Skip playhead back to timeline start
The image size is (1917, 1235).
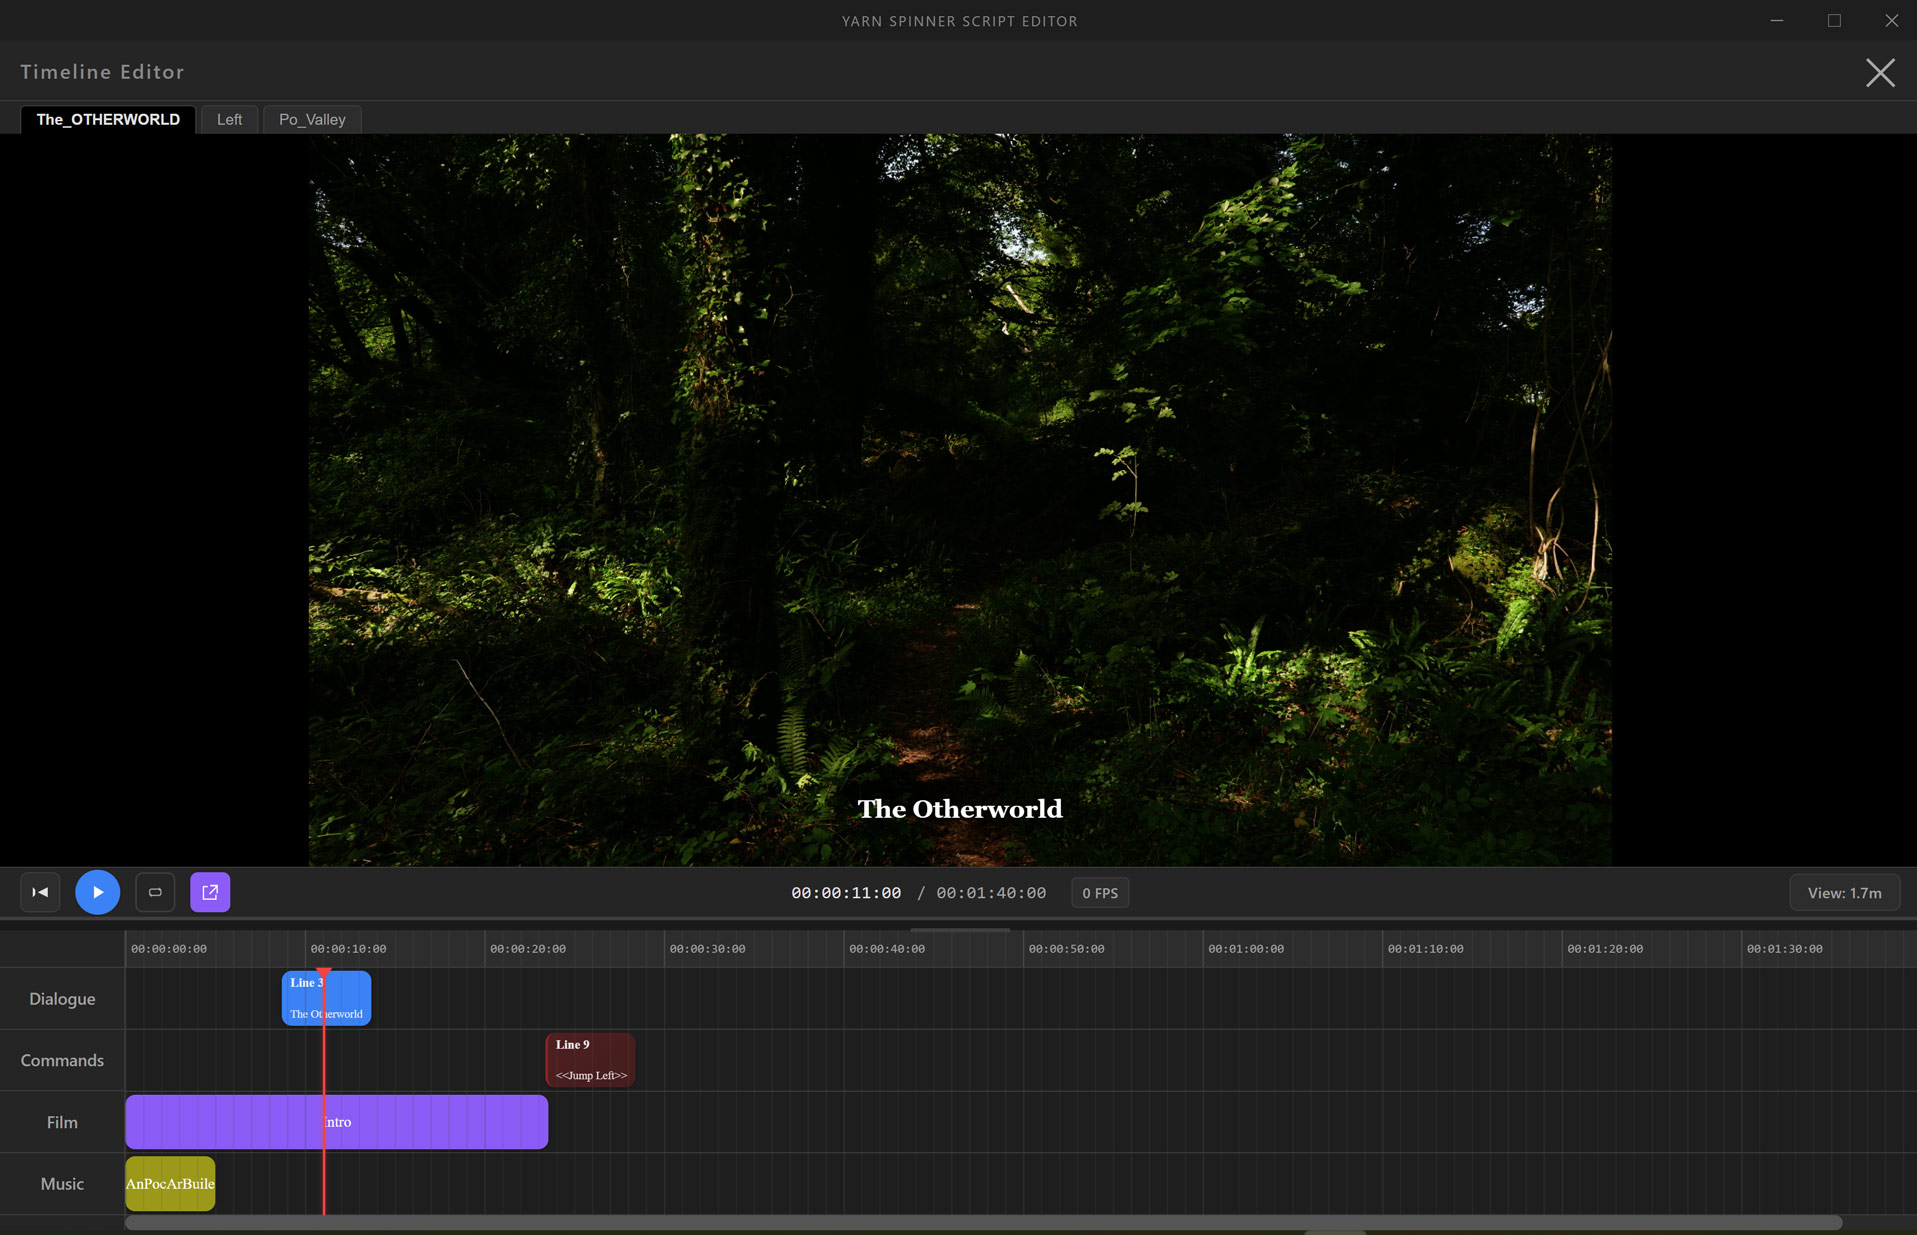click(39, 892)
